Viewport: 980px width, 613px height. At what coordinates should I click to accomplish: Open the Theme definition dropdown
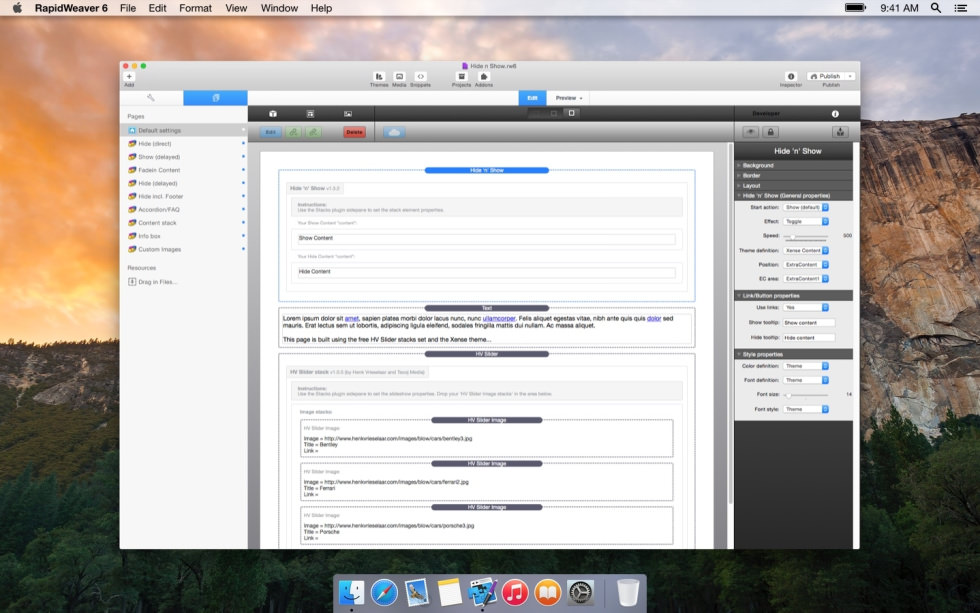pyautogui.click(x=806, y=251)
